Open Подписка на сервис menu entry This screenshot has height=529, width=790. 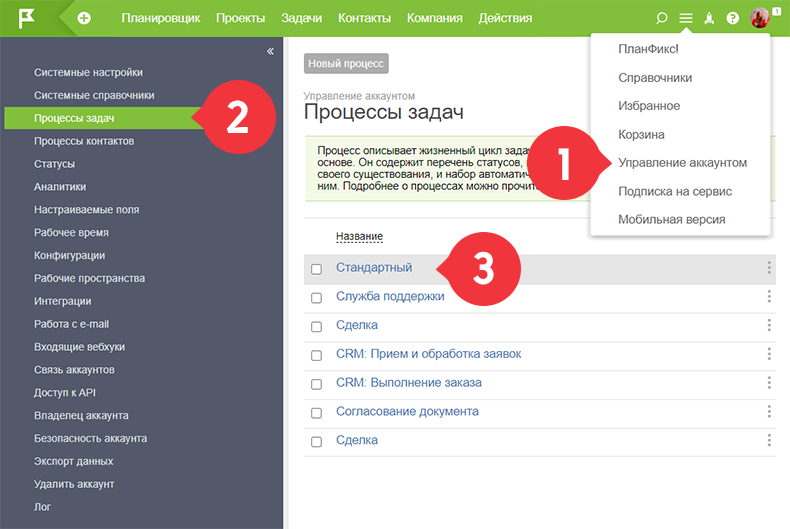pos(675,191)
